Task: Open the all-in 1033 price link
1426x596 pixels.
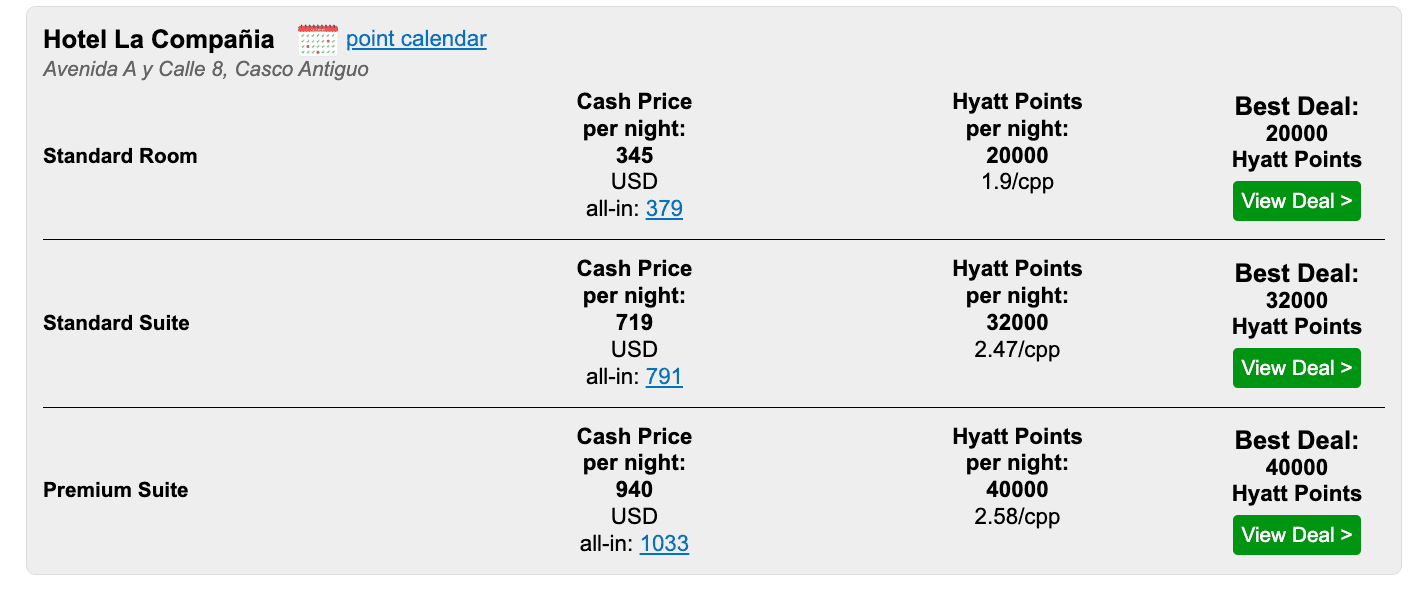Action: pyautogui.click(x=664, y=544)
